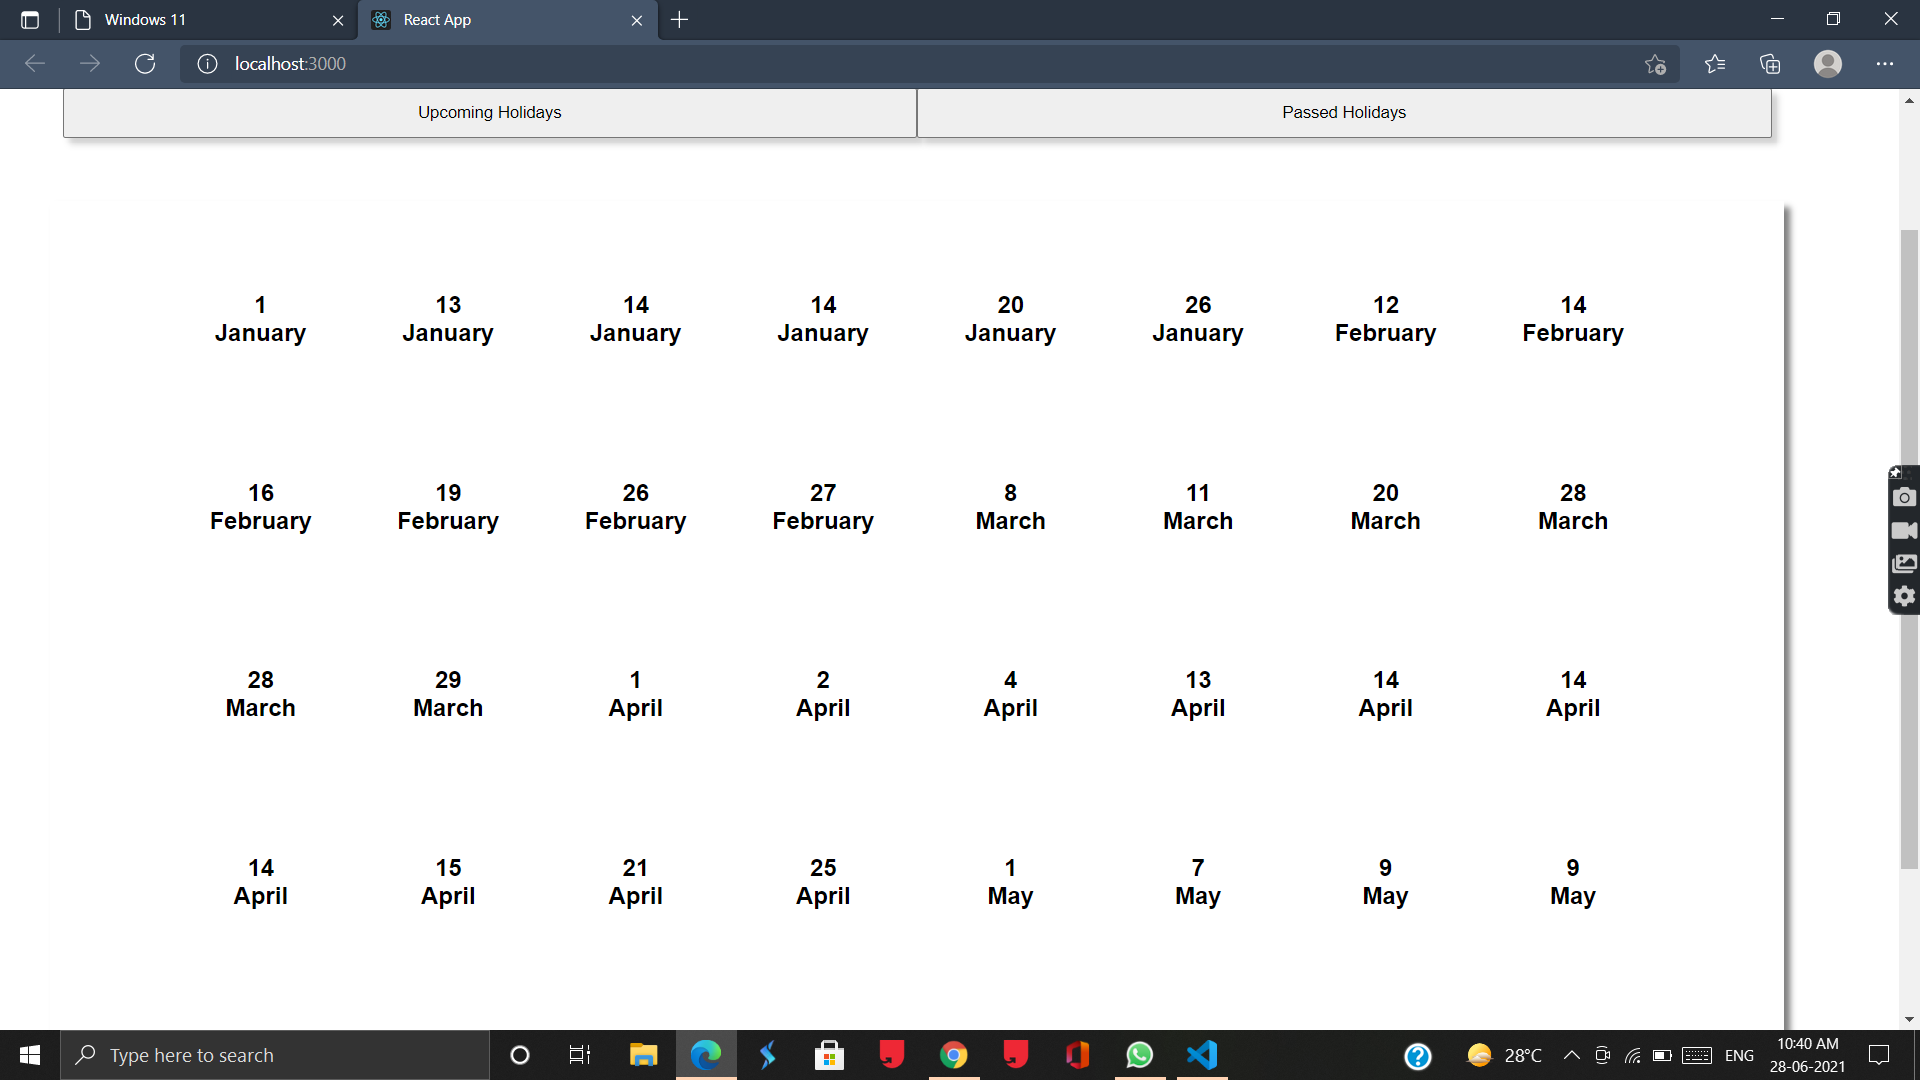Open the Favorites list
Screen dimensions: 1920x1080
[x=1715, y=64]
